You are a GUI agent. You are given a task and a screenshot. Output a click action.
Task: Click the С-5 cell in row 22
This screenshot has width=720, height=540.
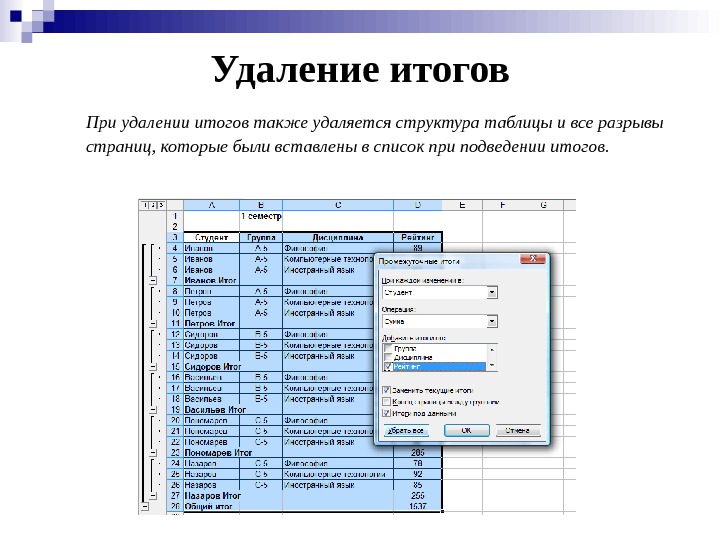(x=261, y=442)
